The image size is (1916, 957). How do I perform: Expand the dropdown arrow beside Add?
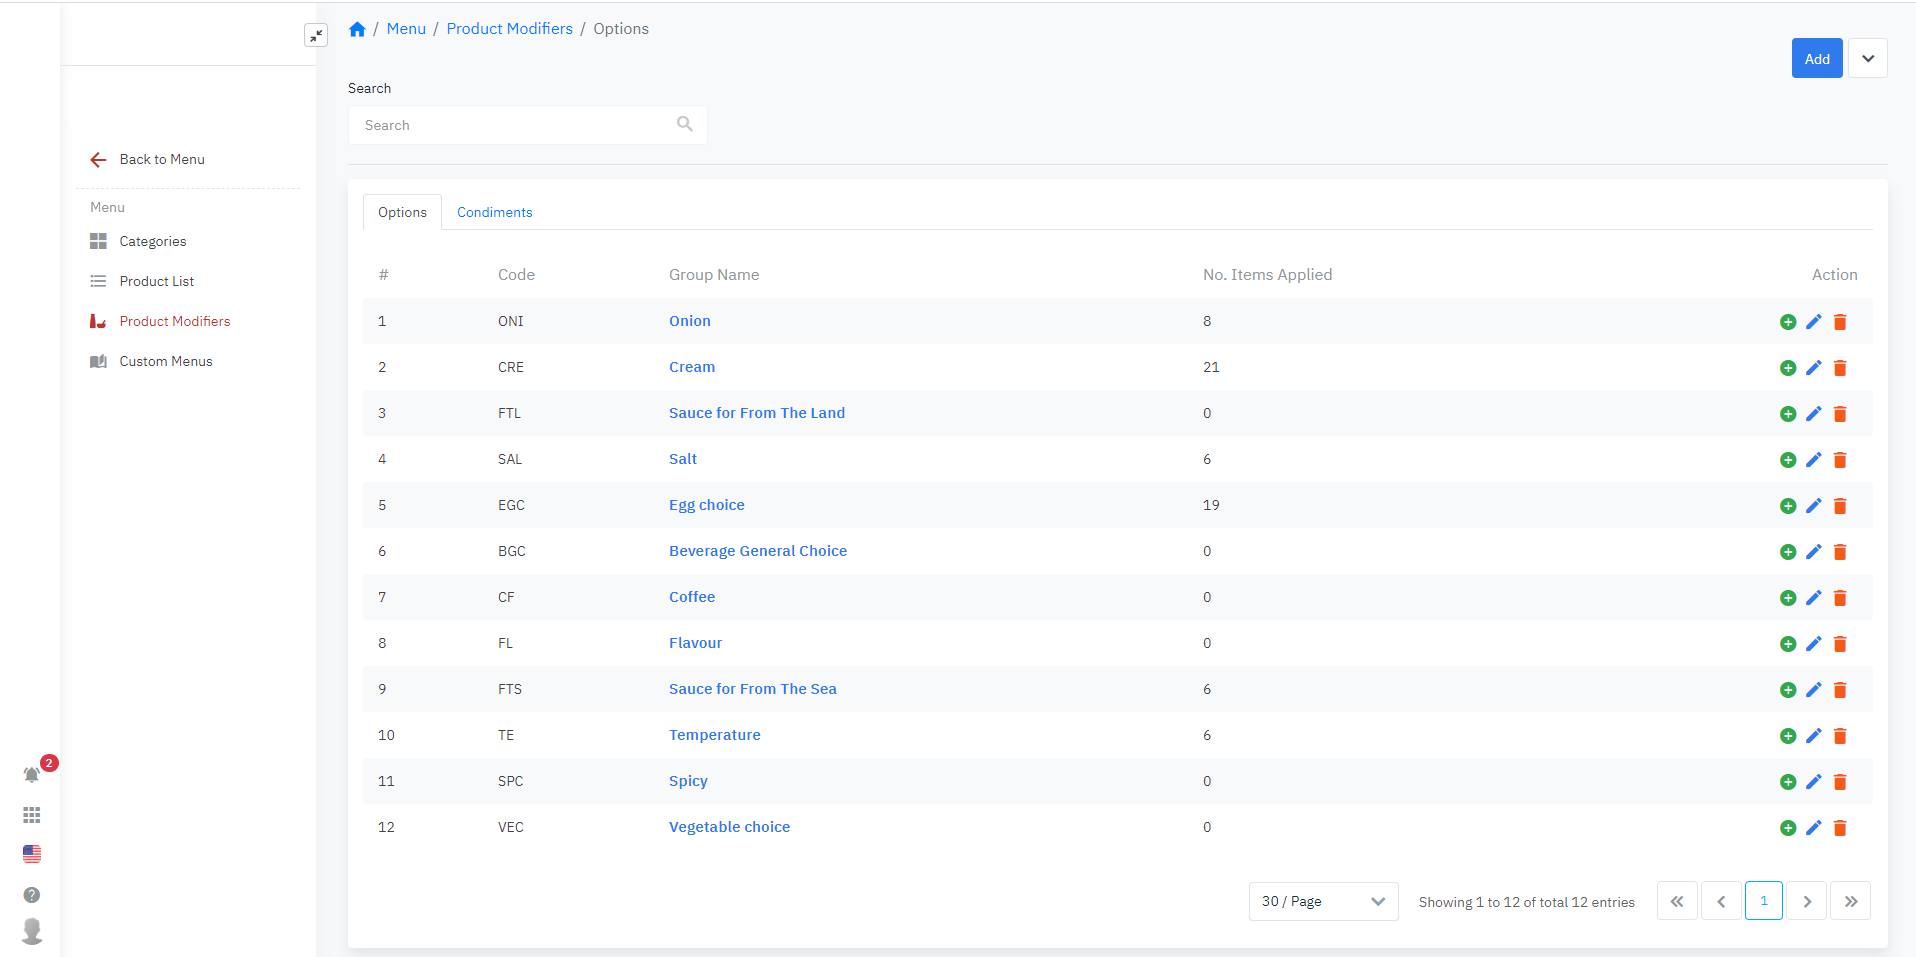pos(1867,59)
